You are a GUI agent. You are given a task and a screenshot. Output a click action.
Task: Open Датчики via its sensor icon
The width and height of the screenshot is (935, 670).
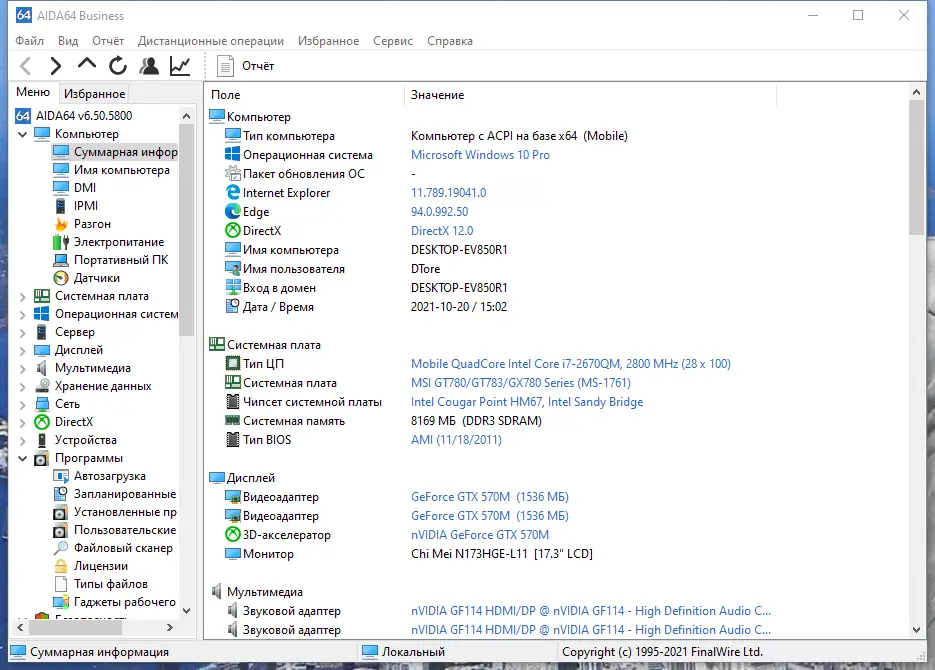[x=62, y=277]
